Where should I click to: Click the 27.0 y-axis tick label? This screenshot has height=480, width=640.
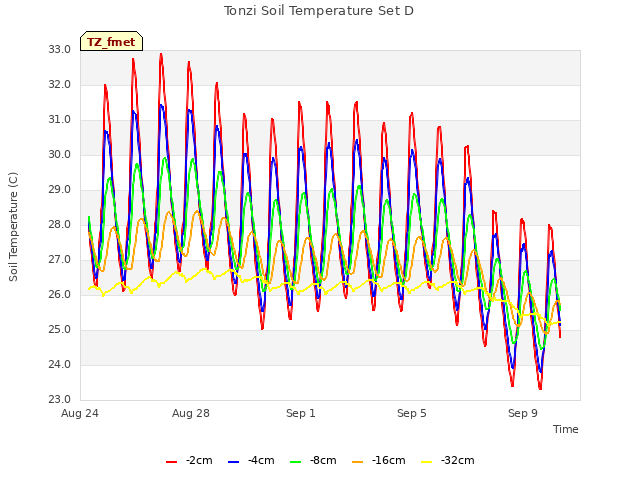pos(59,260)
